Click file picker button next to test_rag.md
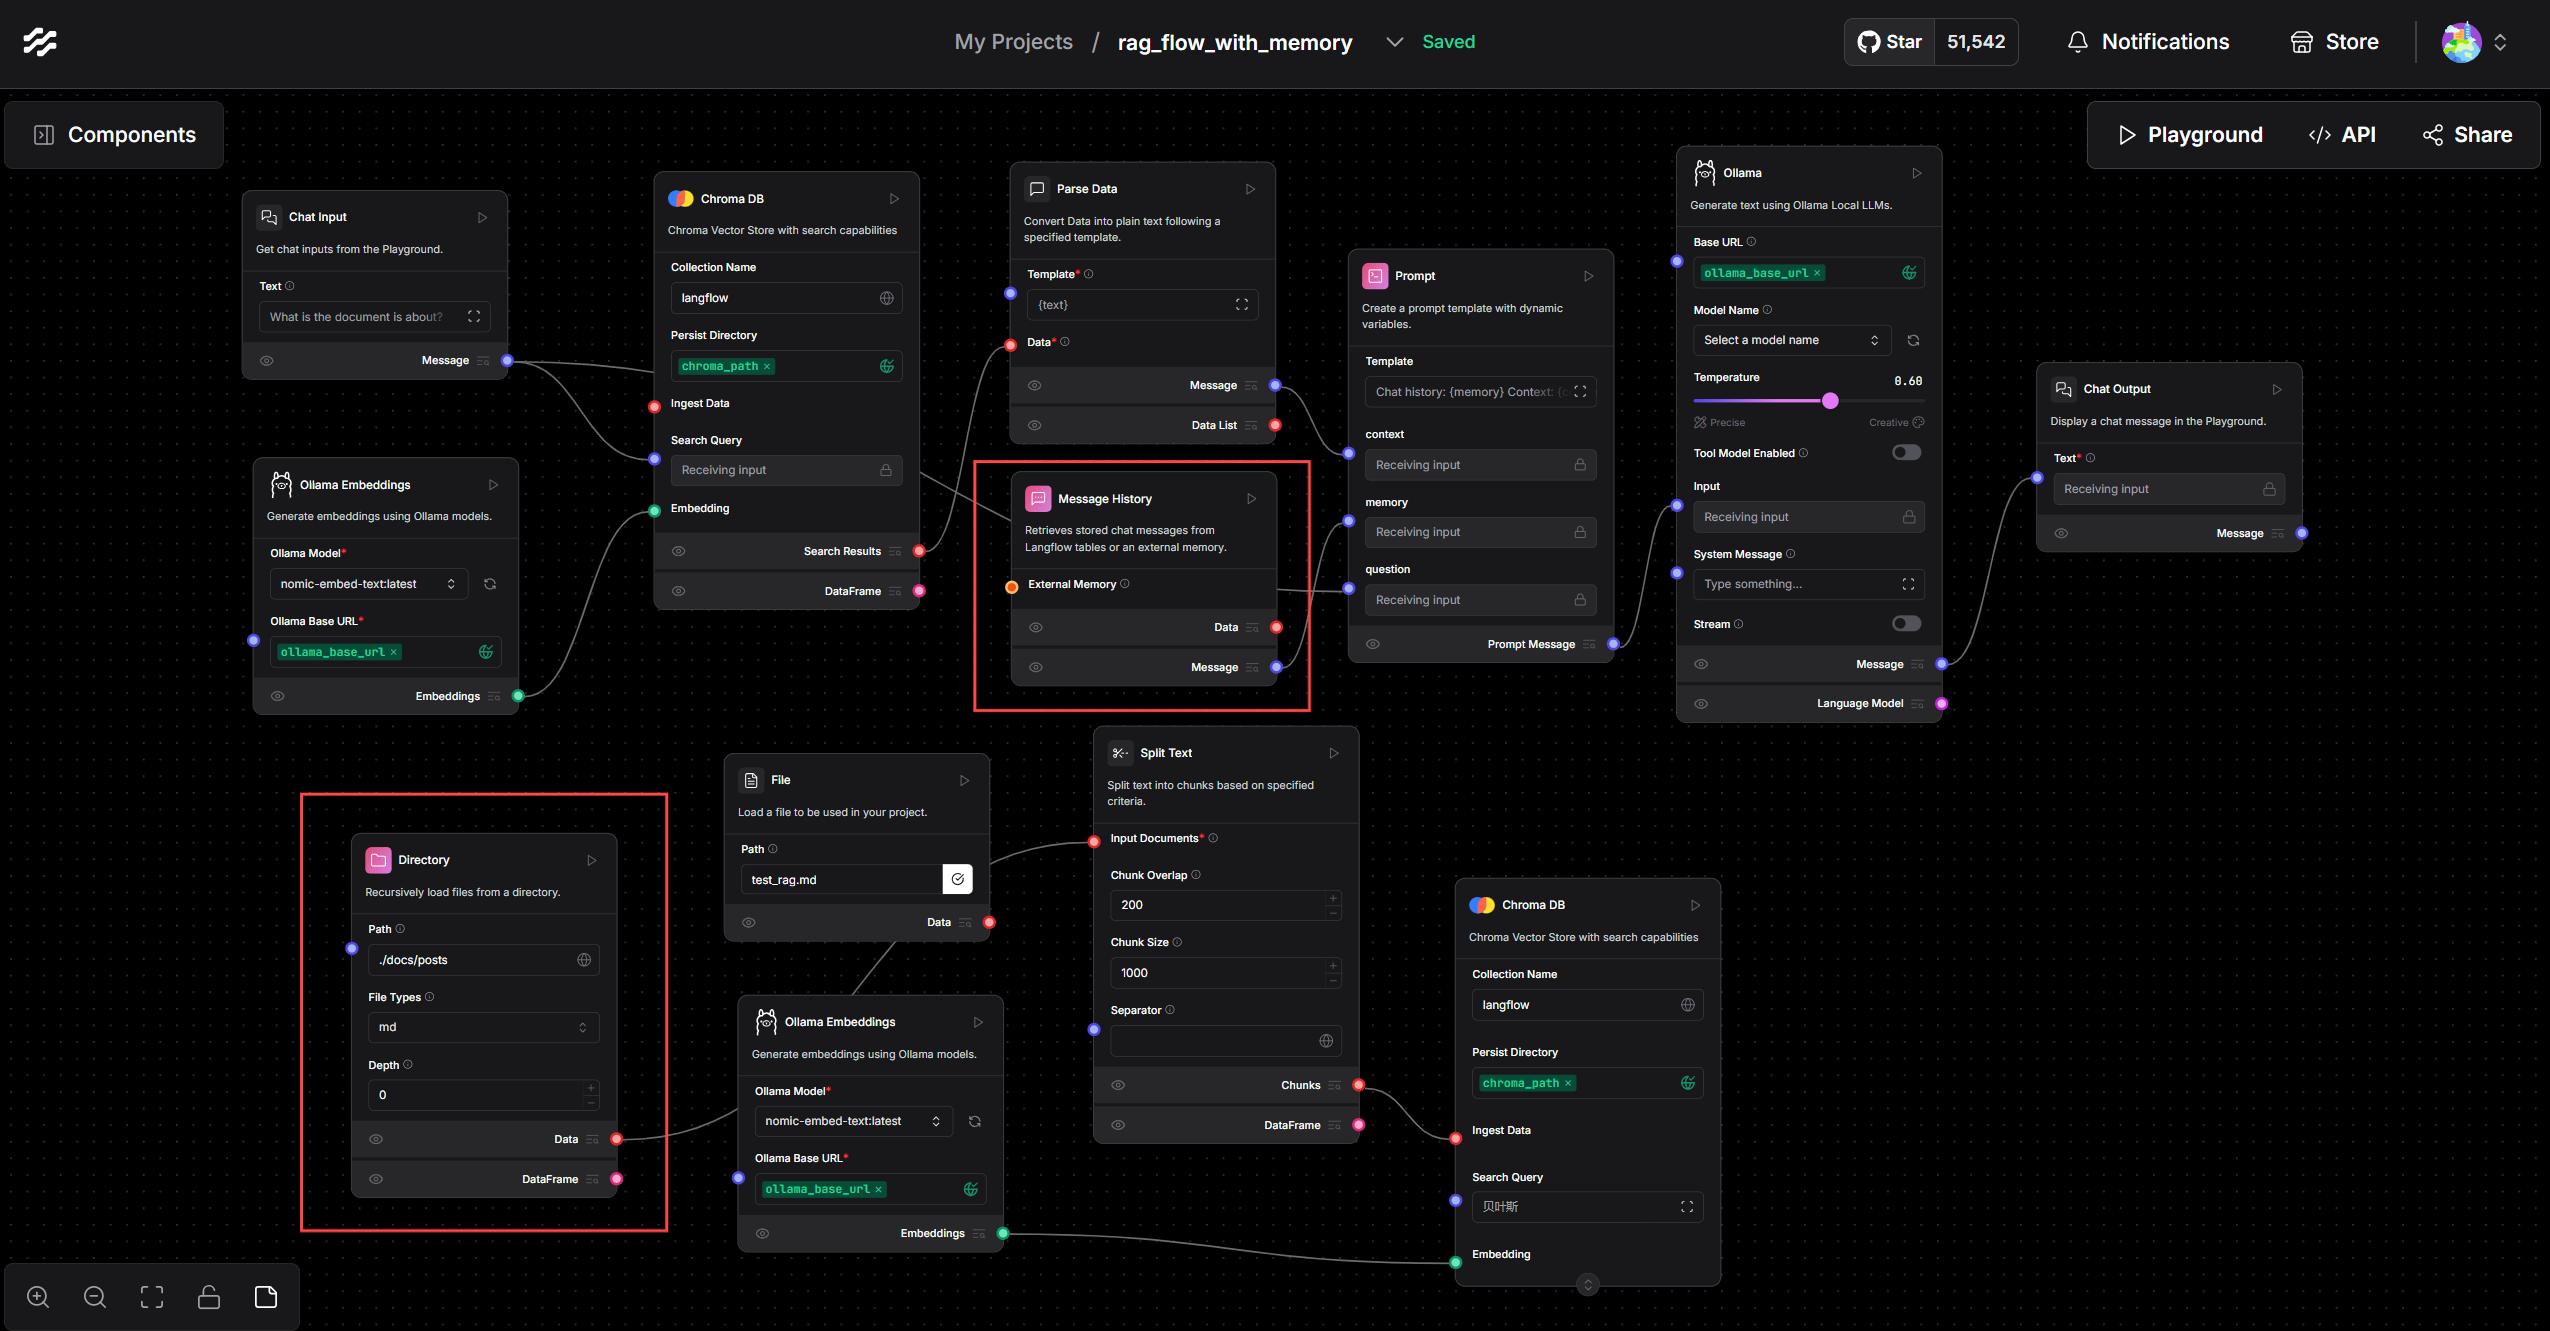This screenshot has width=2550, height=1331. [957, 879]
